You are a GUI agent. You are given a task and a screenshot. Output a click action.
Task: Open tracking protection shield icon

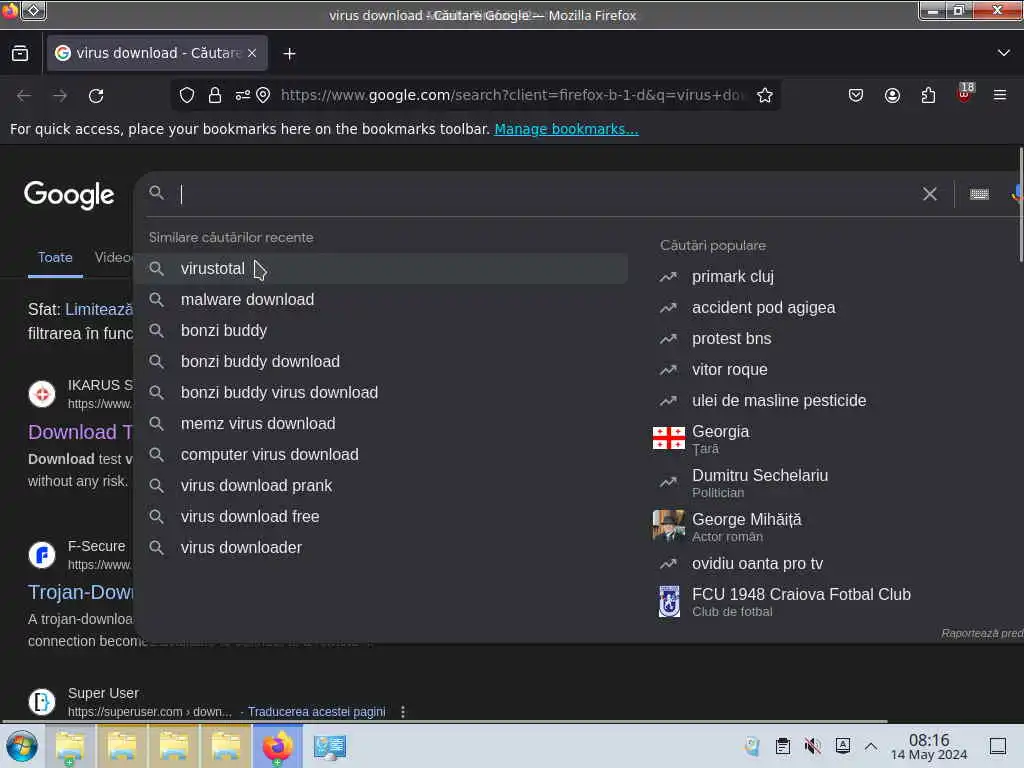pos(187,95)
